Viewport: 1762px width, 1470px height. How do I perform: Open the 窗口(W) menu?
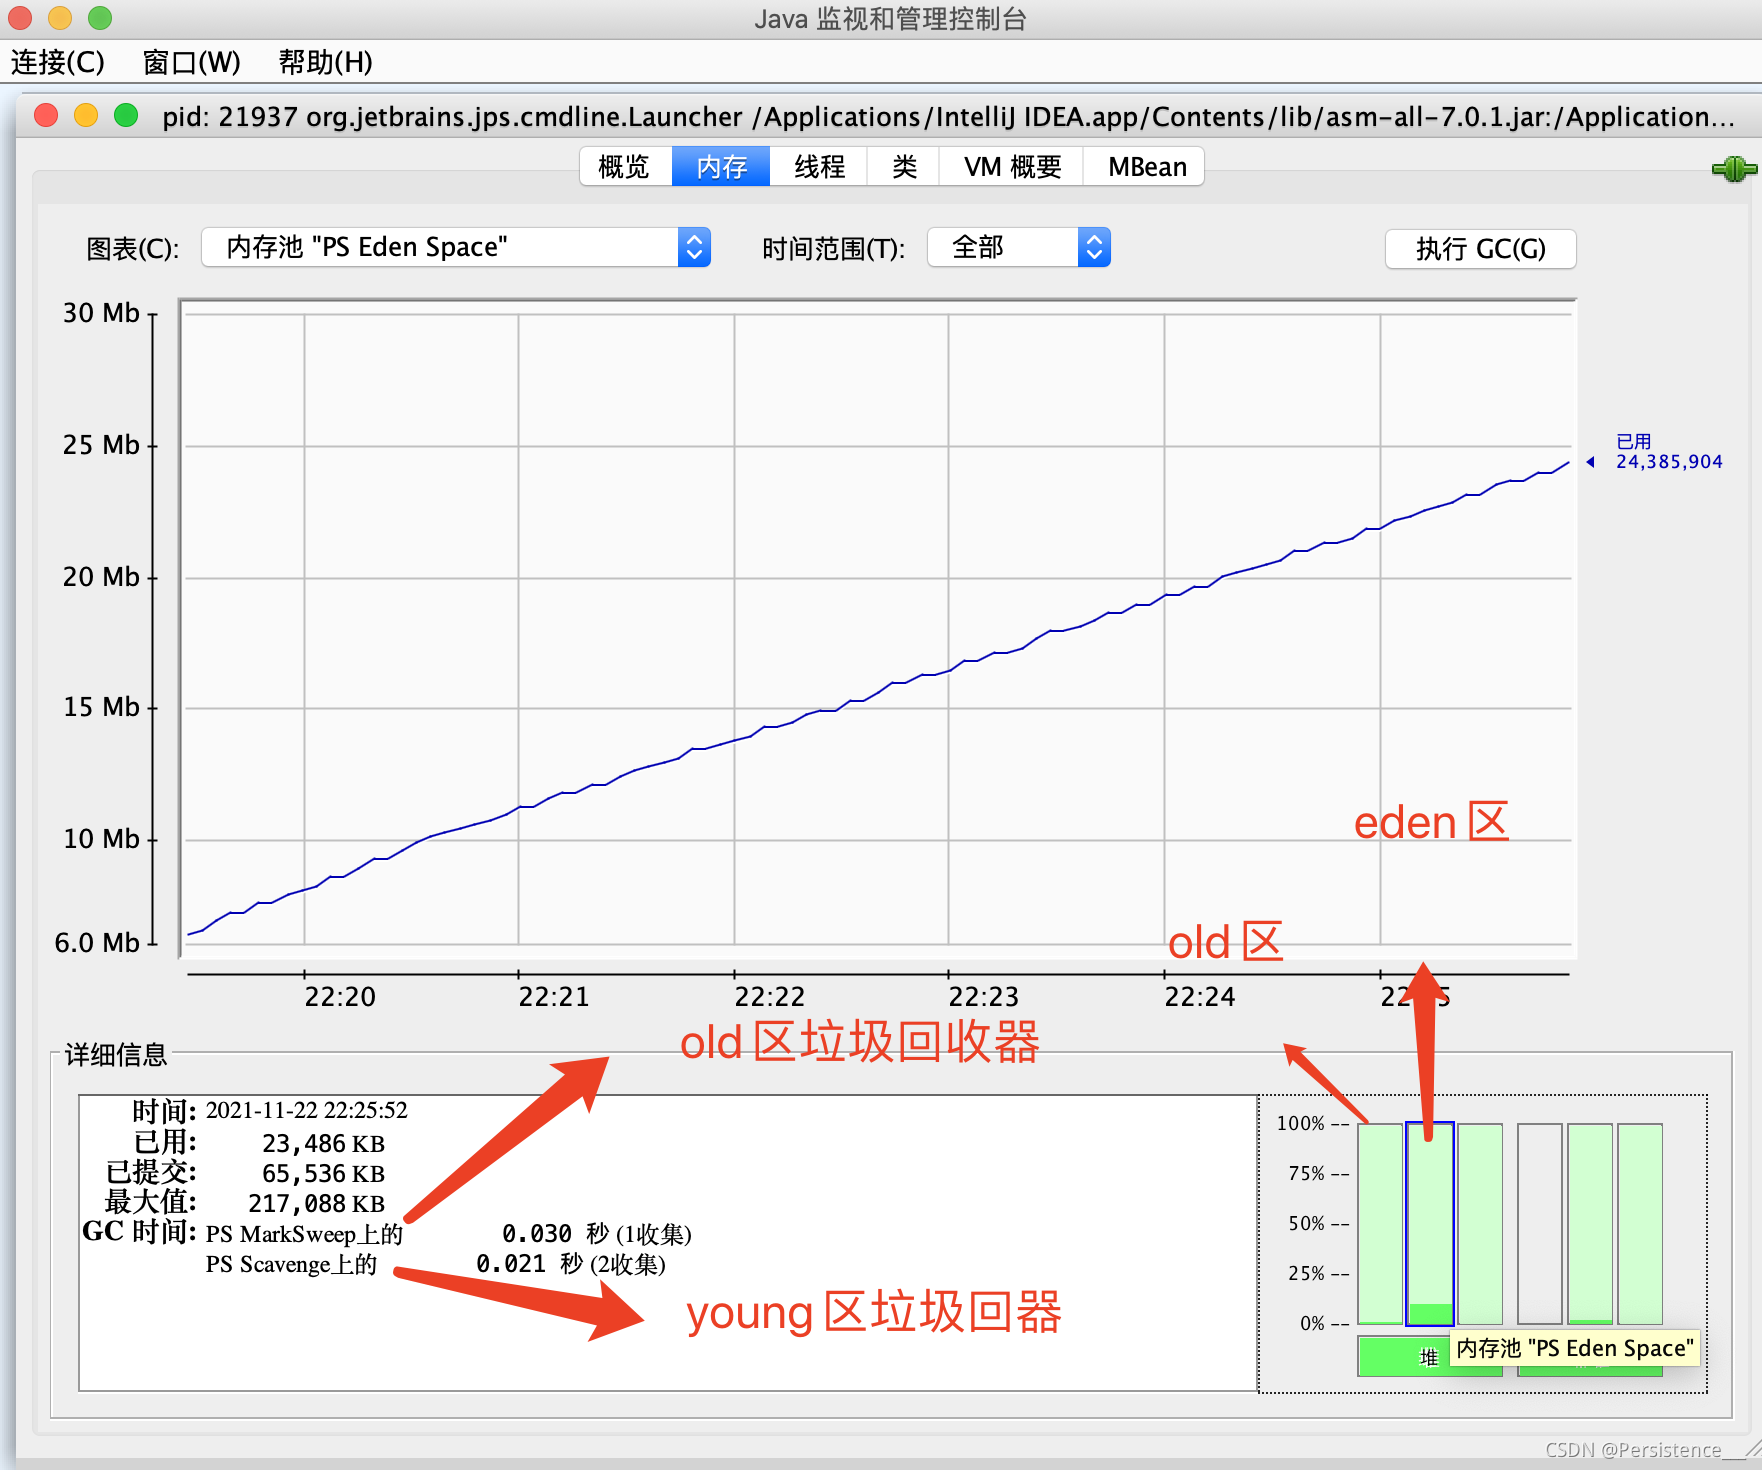click(x=192, y=62)
